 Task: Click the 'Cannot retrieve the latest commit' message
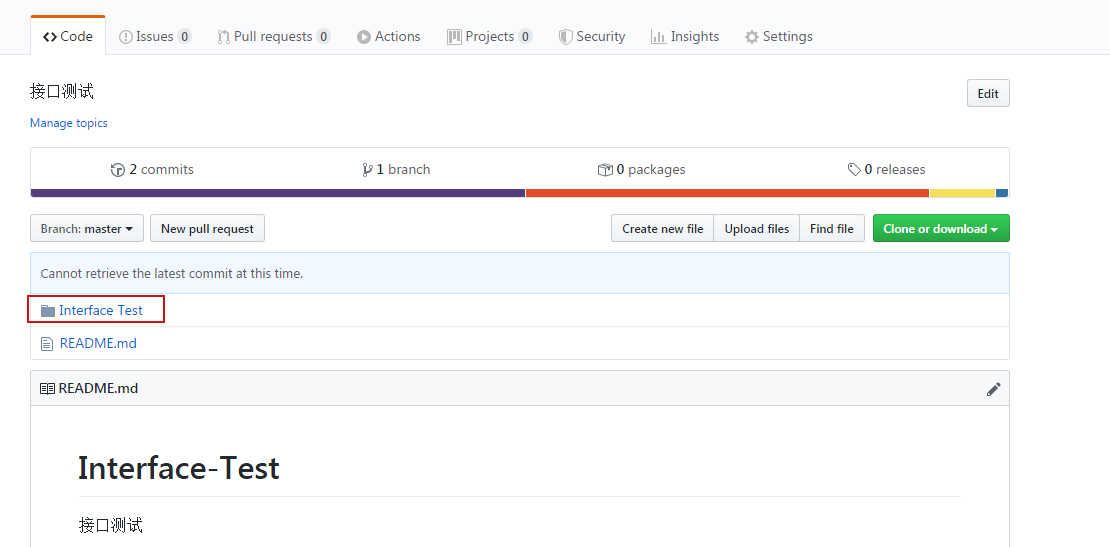172,273
